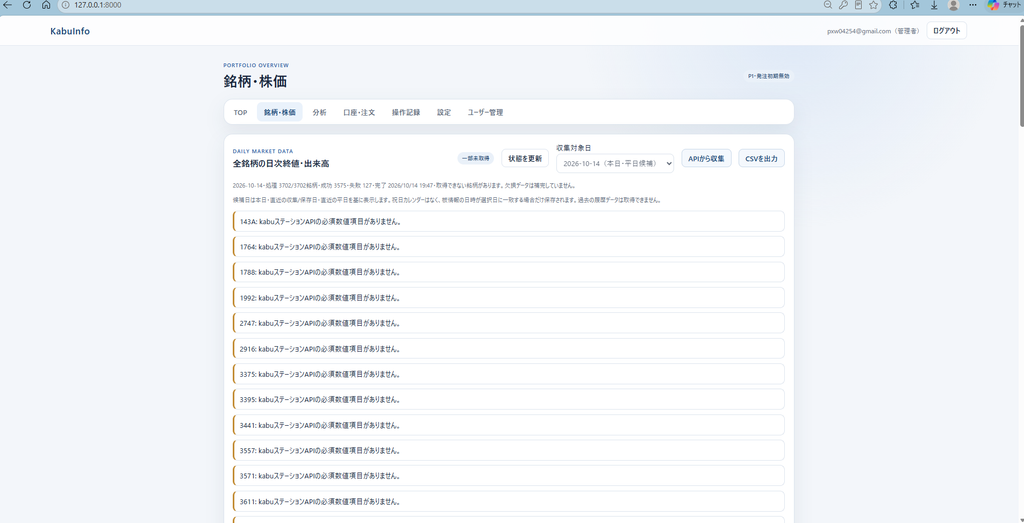The height and width of the screenshot is (523, 1024).
Task: Open the browser home page icon
Action: coord(46,5)
